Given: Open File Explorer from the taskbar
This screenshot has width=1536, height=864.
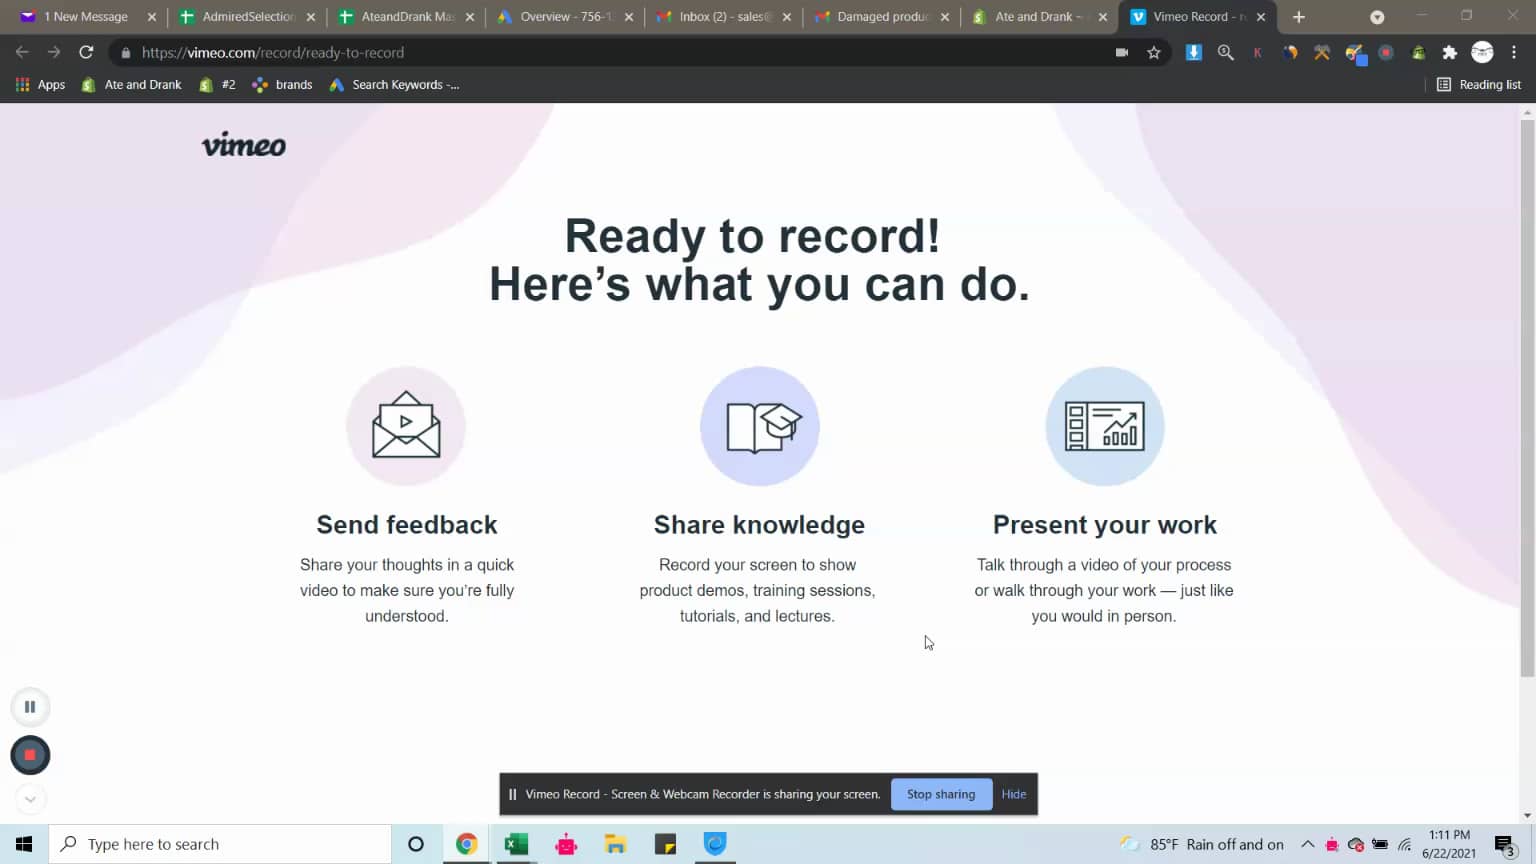Looking at the screenshot, I should pyautogui.click(x=615, y=844).
